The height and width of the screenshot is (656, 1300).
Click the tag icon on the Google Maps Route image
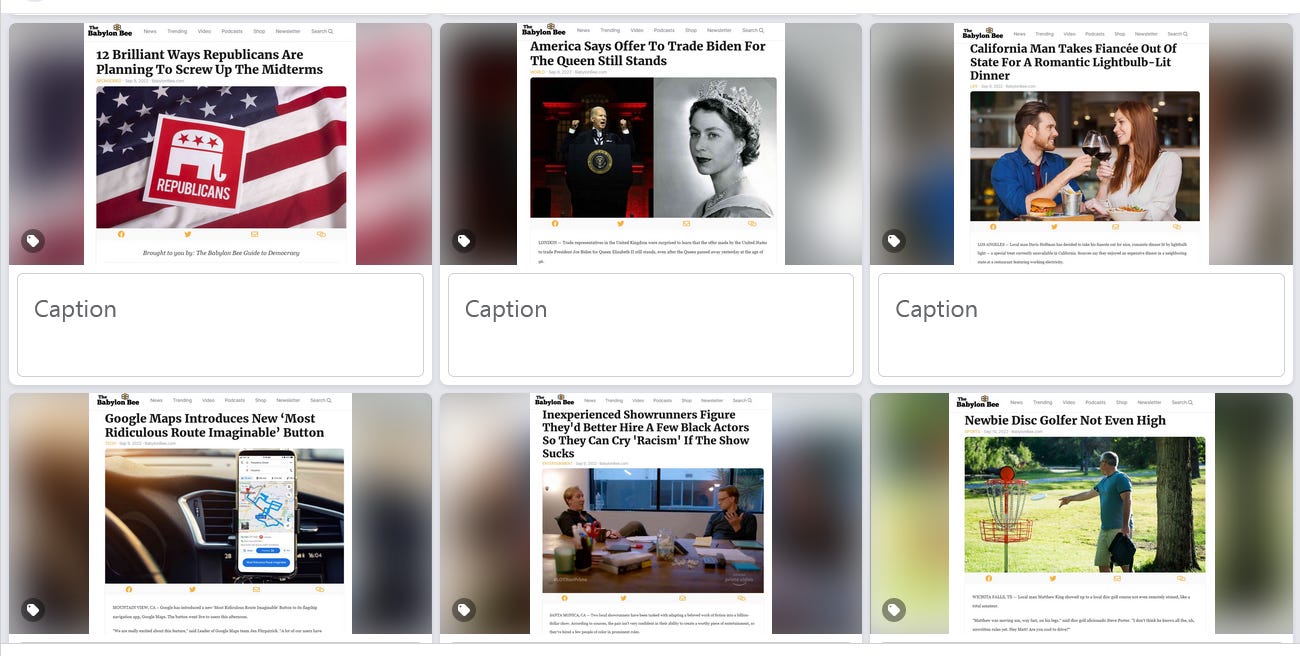pos(33,610)
